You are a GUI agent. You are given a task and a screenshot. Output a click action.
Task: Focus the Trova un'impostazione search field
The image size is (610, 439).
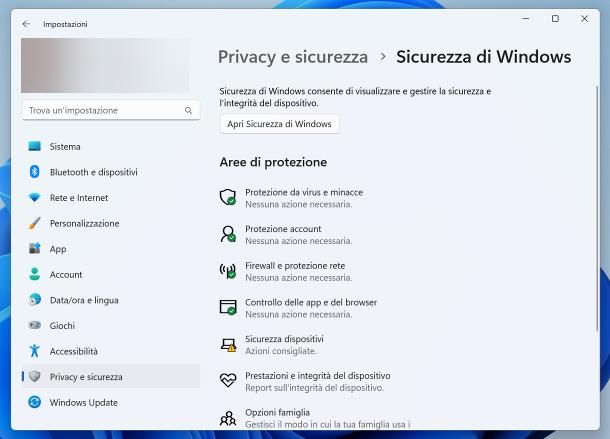[x=111, y=111]
